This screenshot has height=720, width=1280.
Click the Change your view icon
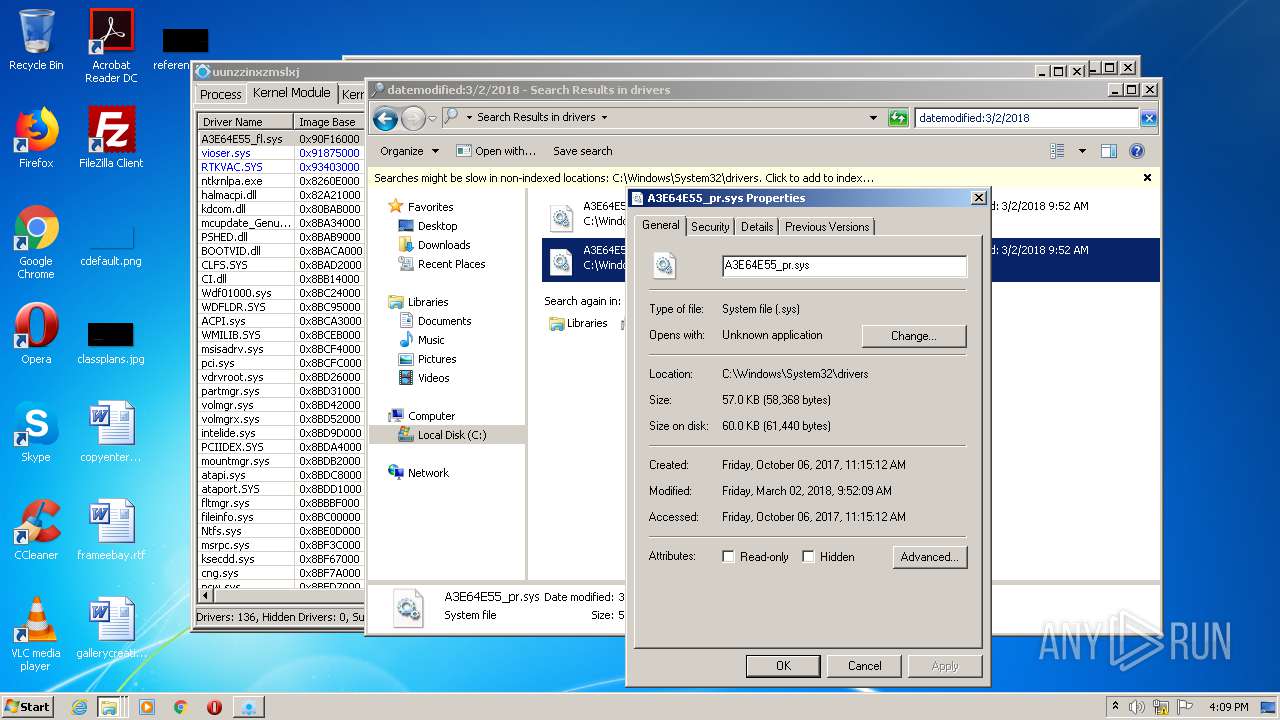pyautogui.click(x=1057, y=151)
